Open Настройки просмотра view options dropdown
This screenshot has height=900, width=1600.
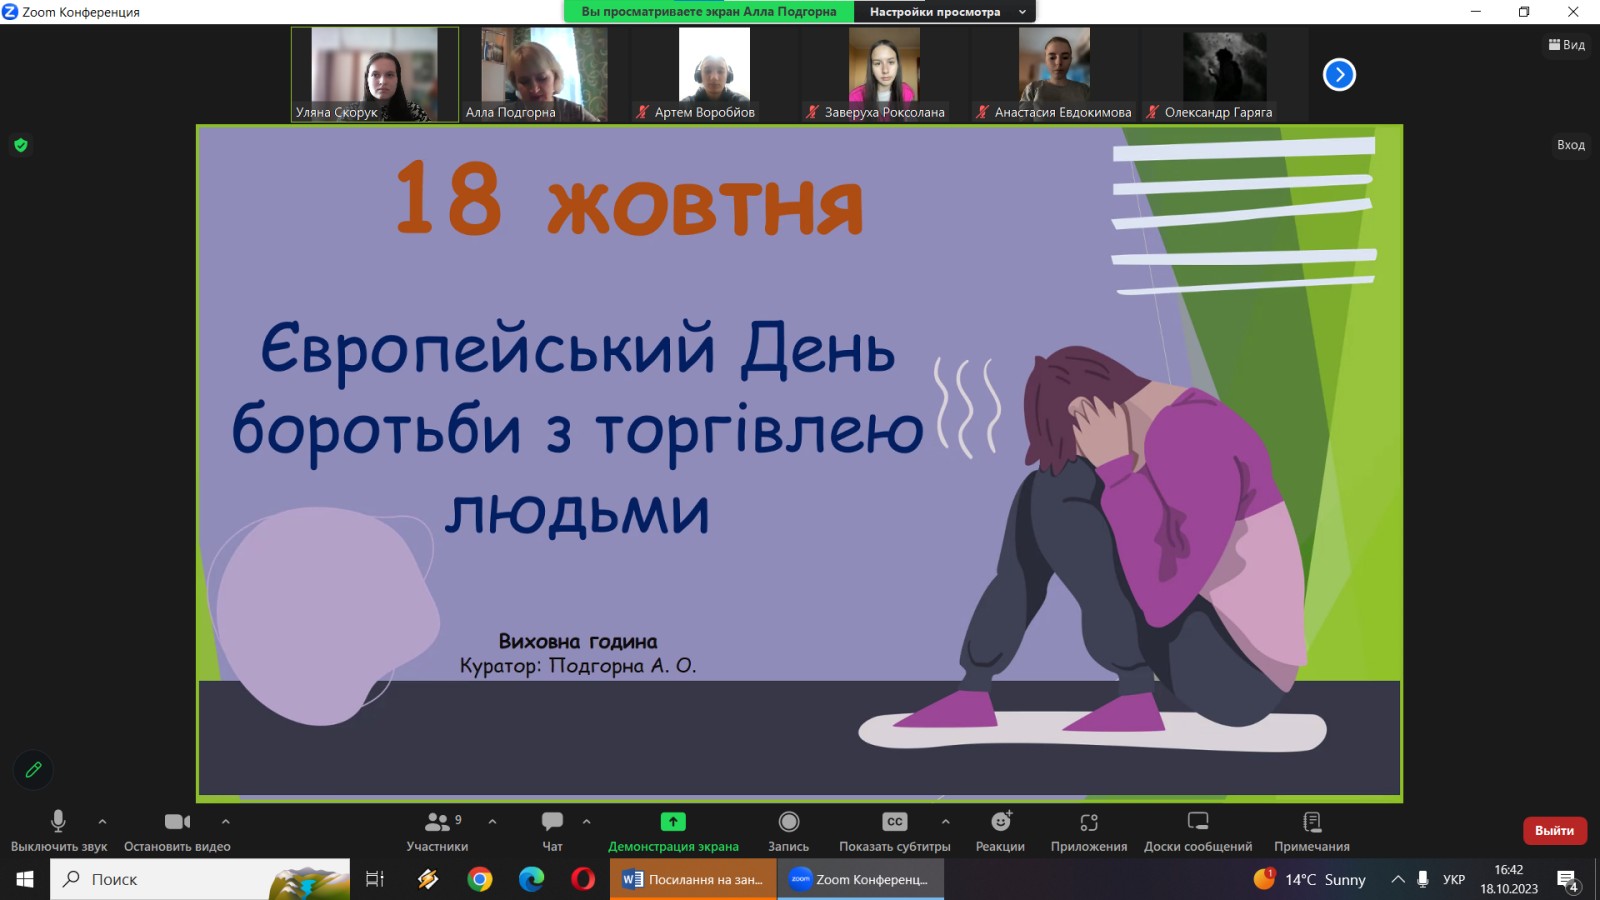pos(944,12)
